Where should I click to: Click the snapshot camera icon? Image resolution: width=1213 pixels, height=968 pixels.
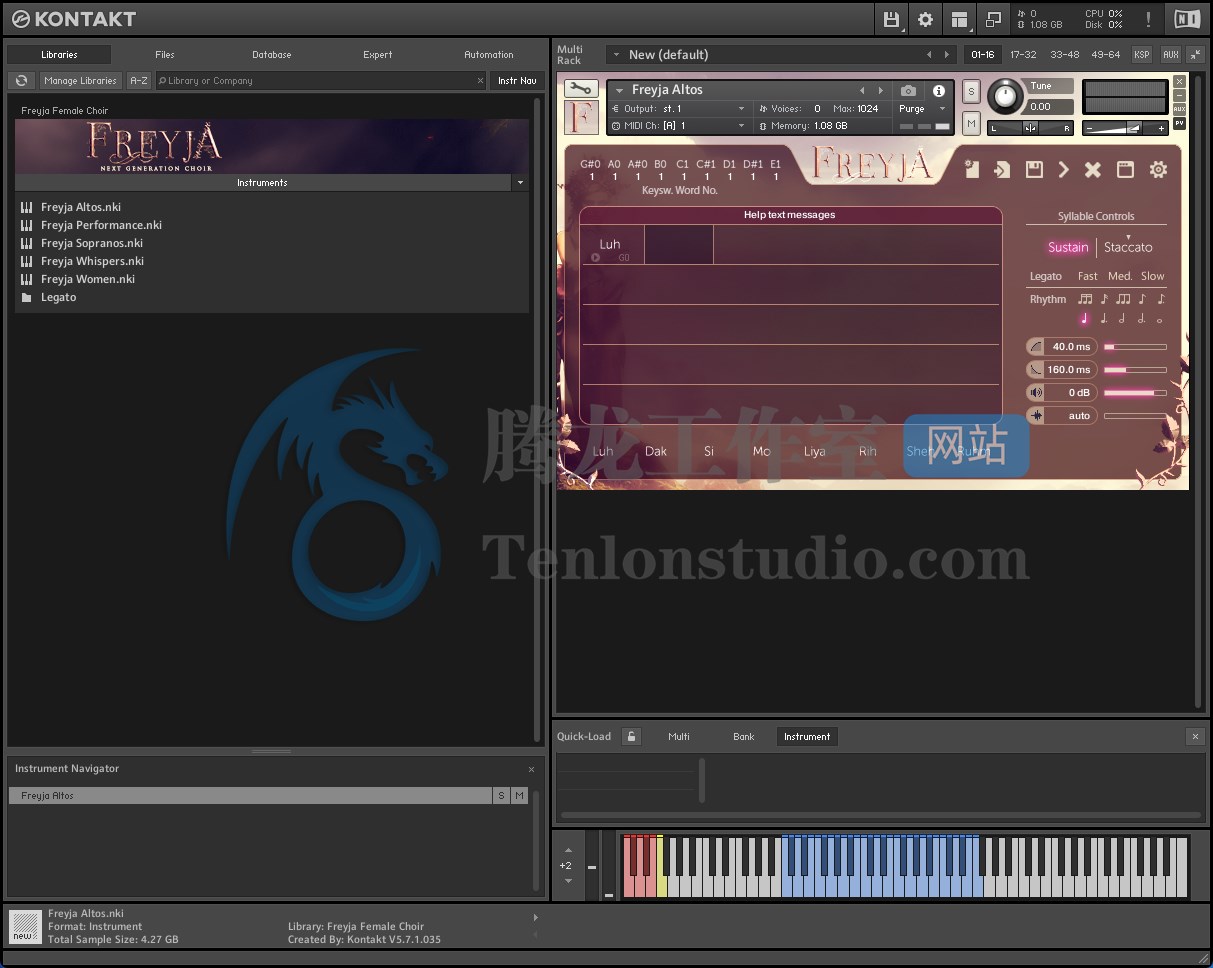(x=908, y=91)
